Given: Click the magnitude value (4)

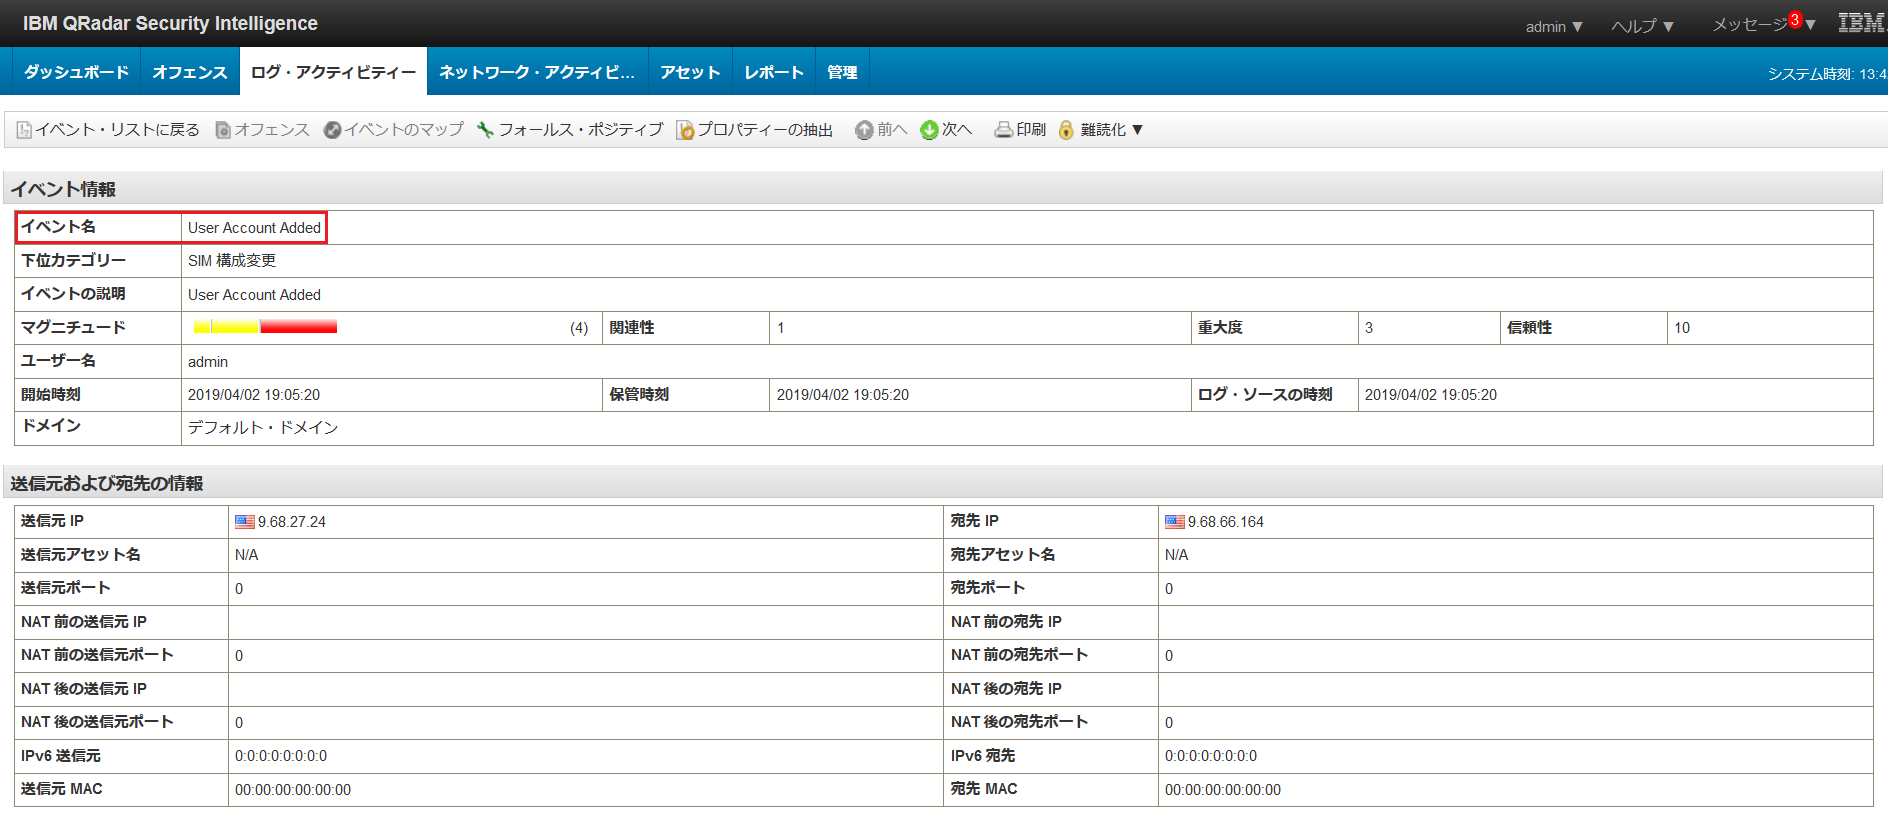Looking at the screenshot, I should click(x=579, y=328).
